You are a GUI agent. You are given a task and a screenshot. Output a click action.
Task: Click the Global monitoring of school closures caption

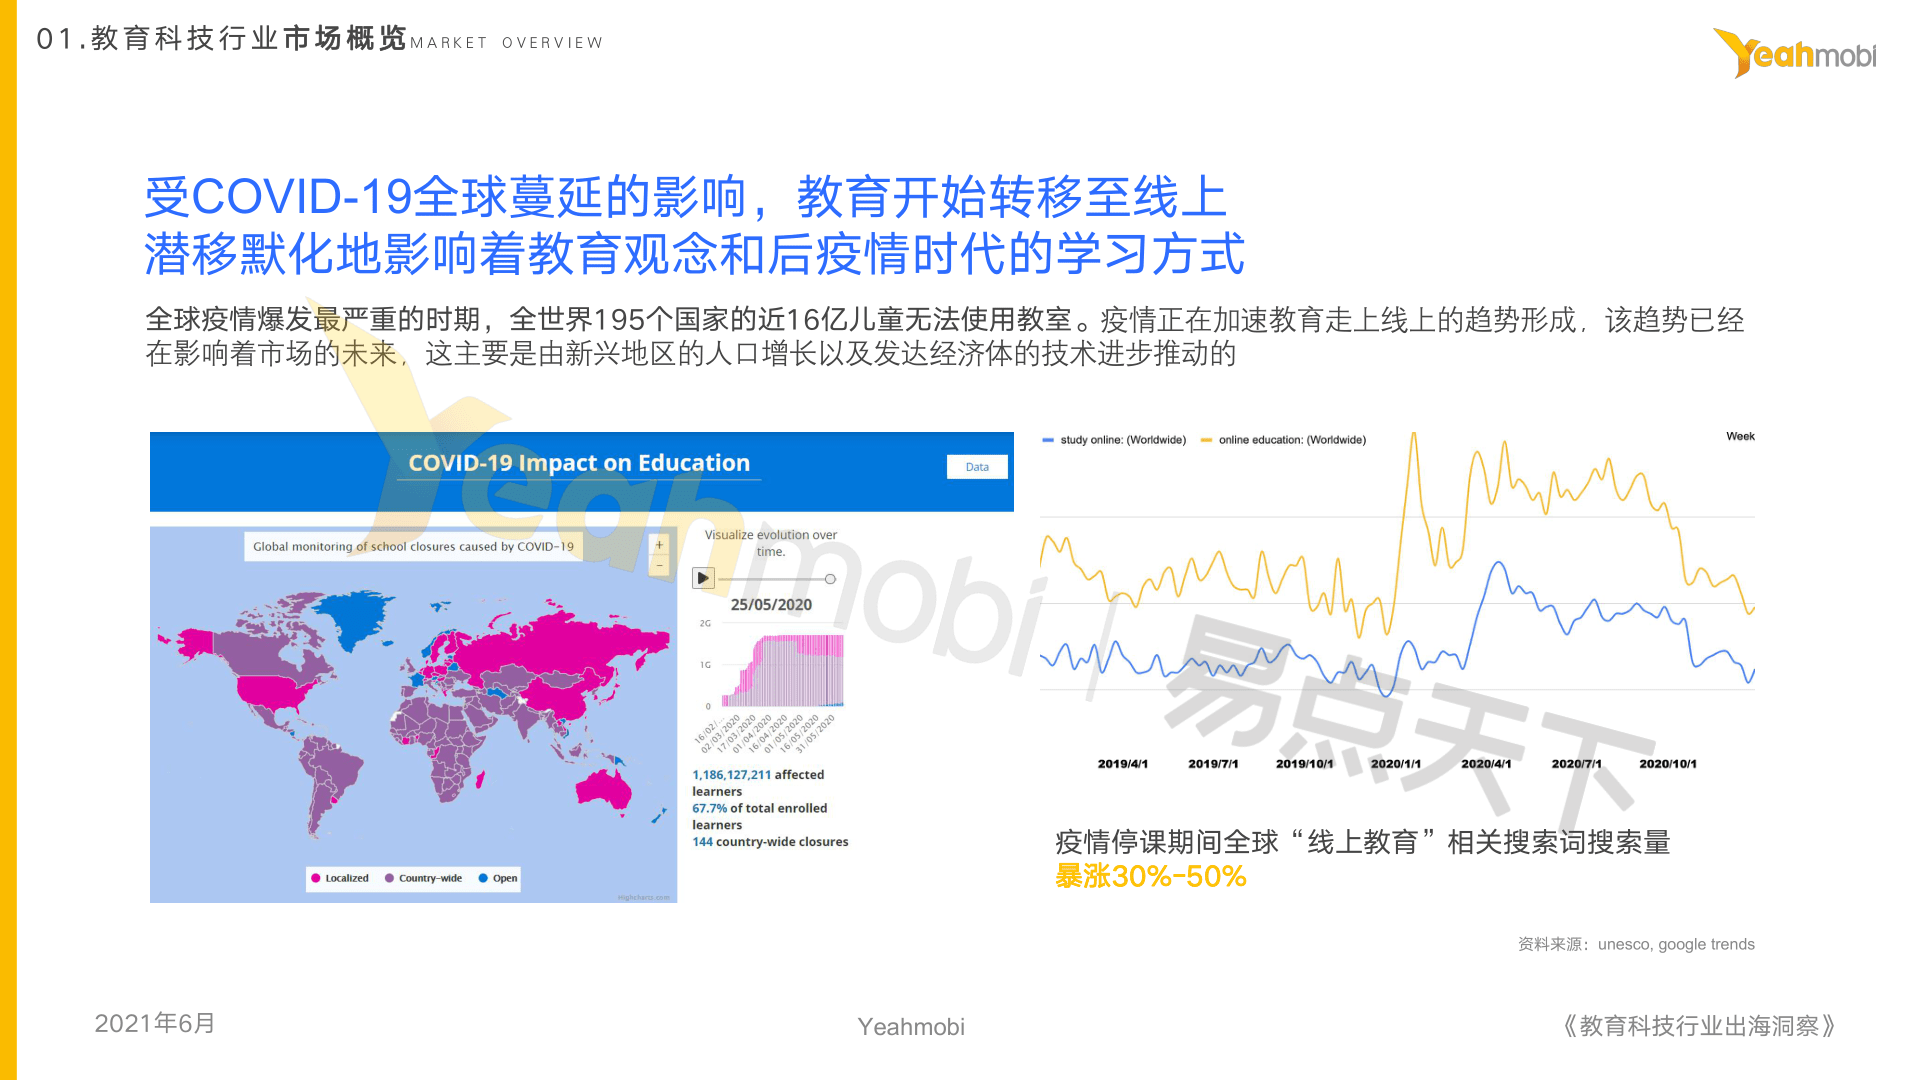click(x=413, y=547)
